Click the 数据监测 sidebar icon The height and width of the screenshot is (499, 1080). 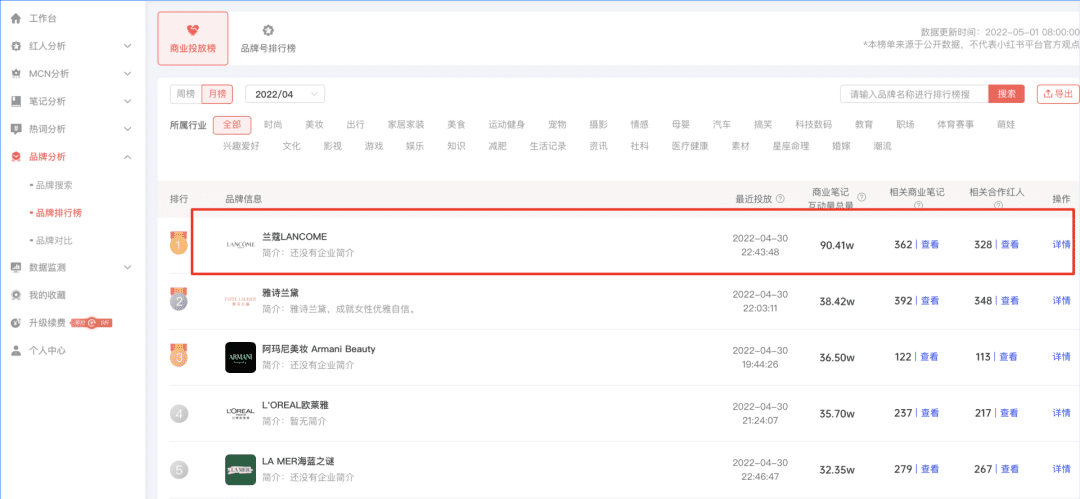pos(17,267)
